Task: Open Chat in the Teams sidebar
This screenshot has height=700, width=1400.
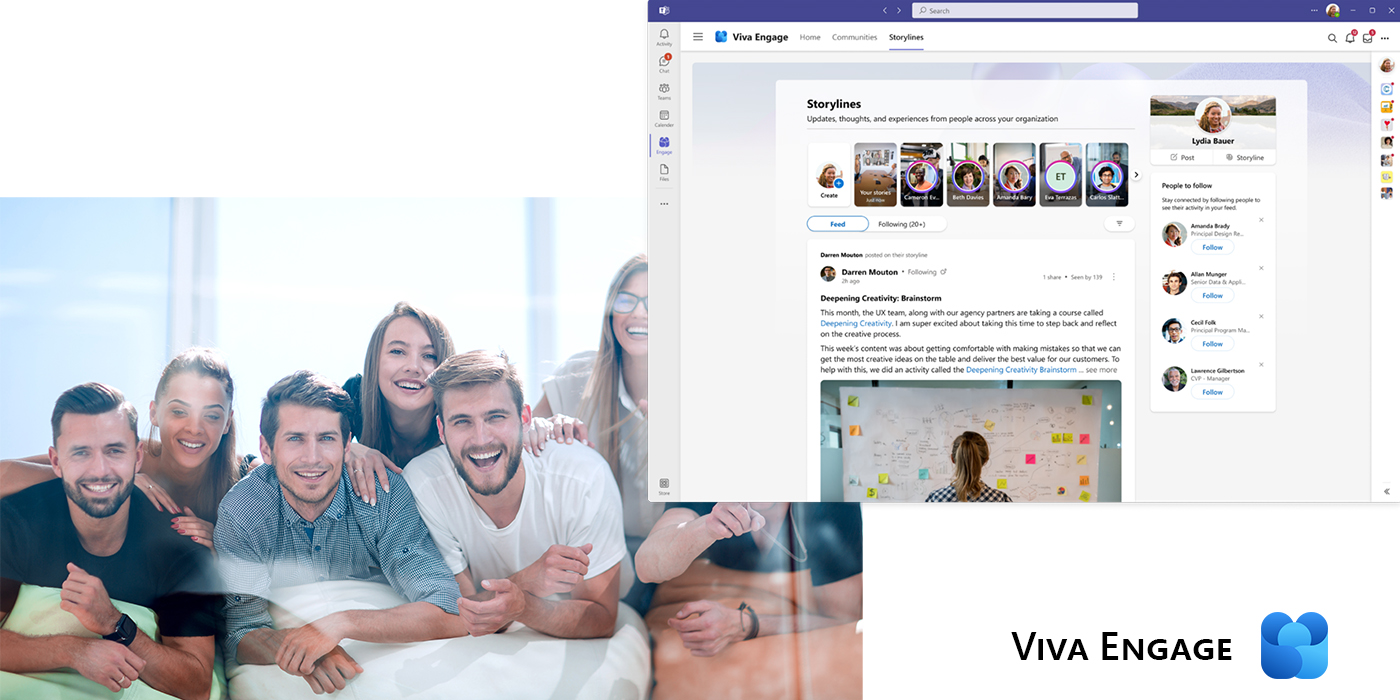Action: (x=664, y=64)
